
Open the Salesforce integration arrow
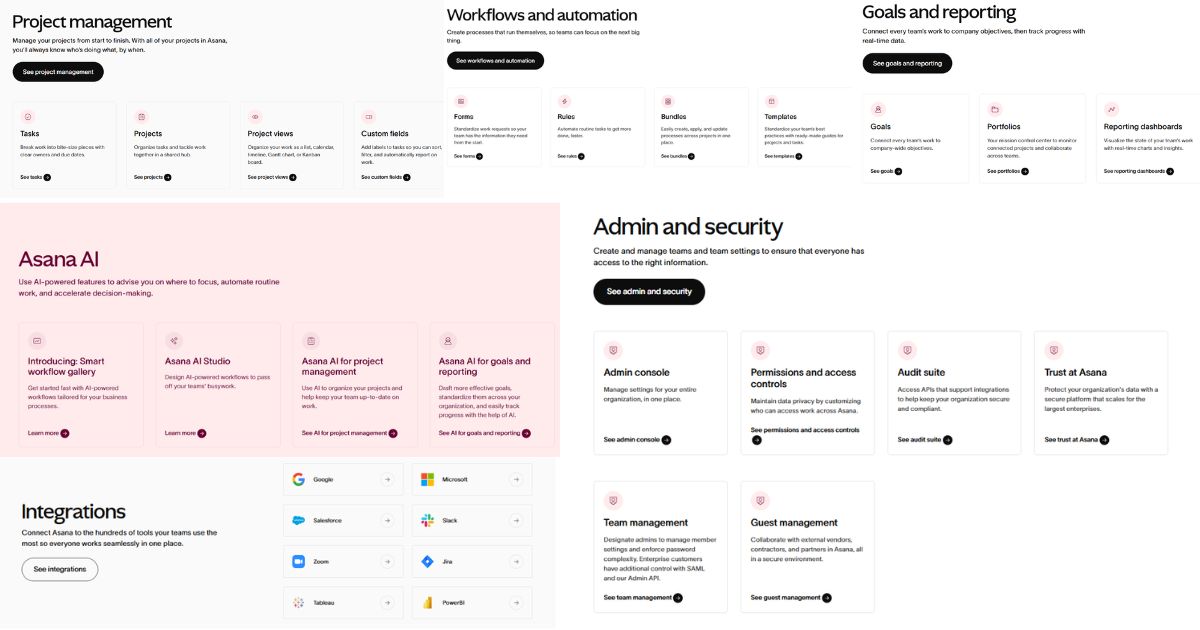pyautogui.click(x=387, y=521)
